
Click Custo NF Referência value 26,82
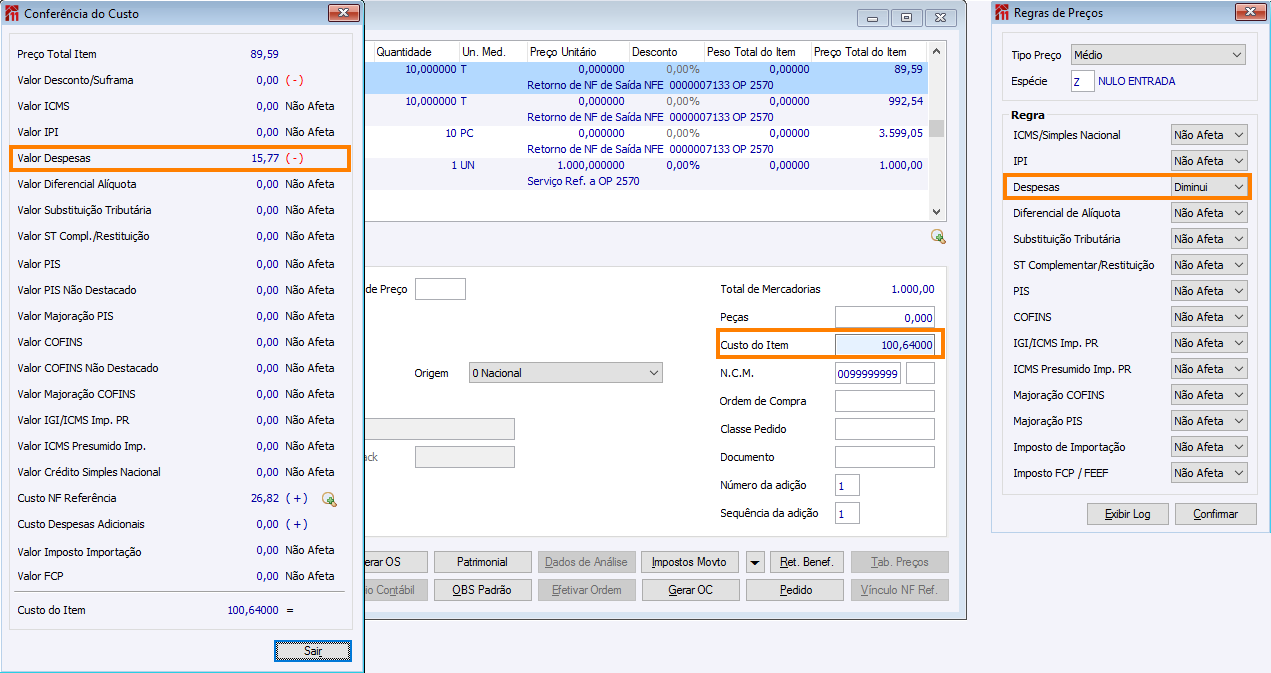click(264, 498)
